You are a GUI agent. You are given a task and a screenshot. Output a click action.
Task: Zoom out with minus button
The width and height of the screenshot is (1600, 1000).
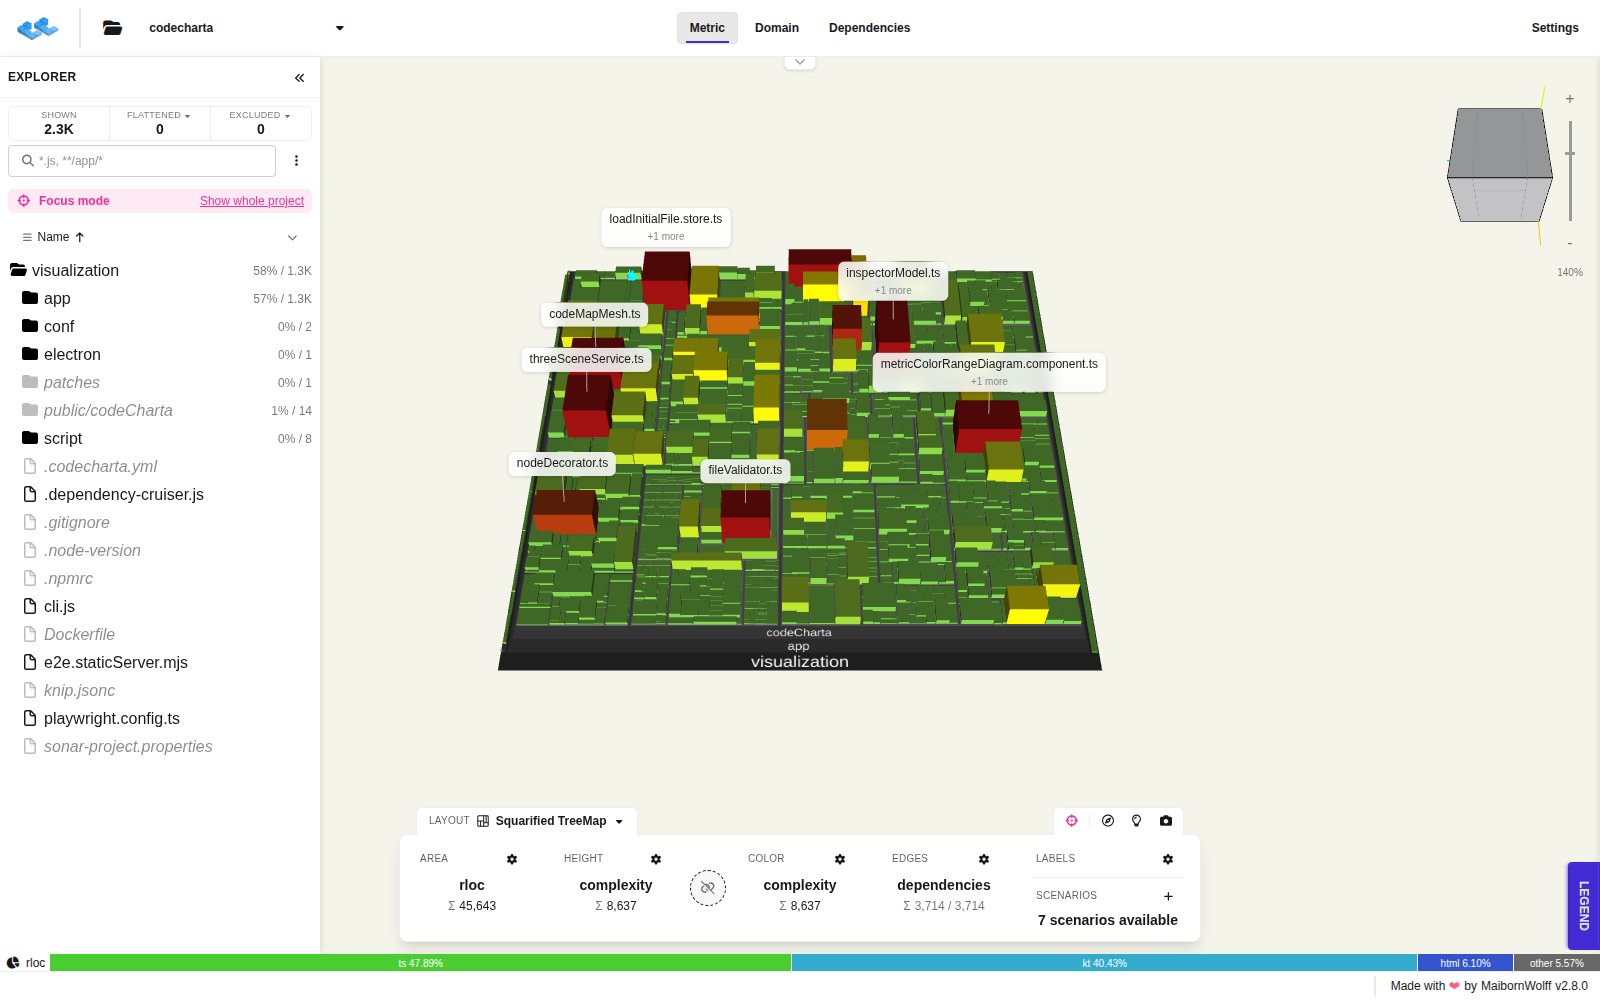[x=1570, y=243]
